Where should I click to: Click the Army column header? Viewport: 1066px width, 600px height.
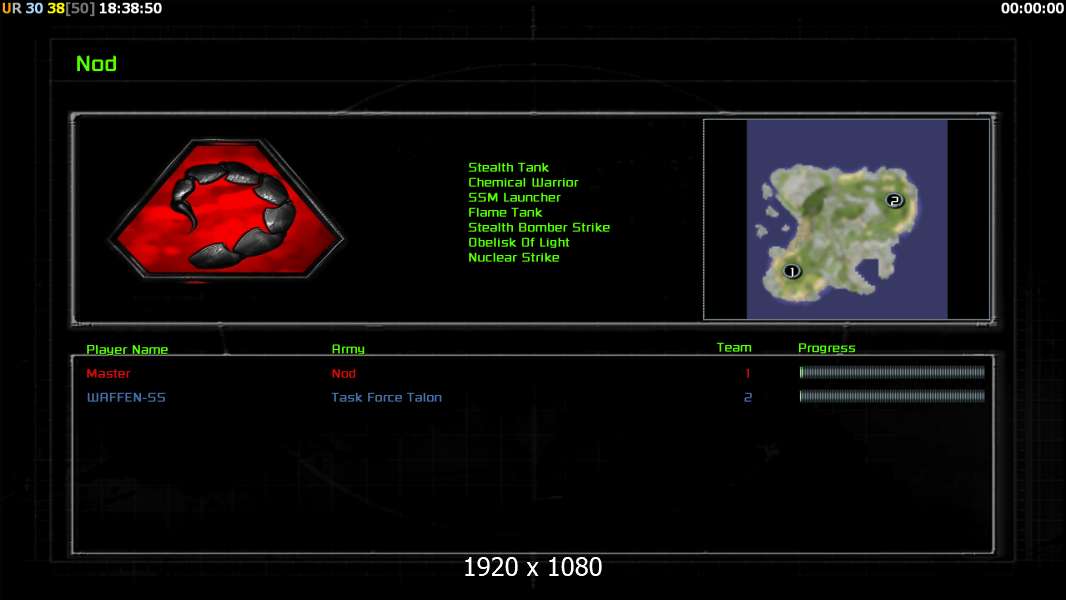pyautogui.click(x=348, y=349)
